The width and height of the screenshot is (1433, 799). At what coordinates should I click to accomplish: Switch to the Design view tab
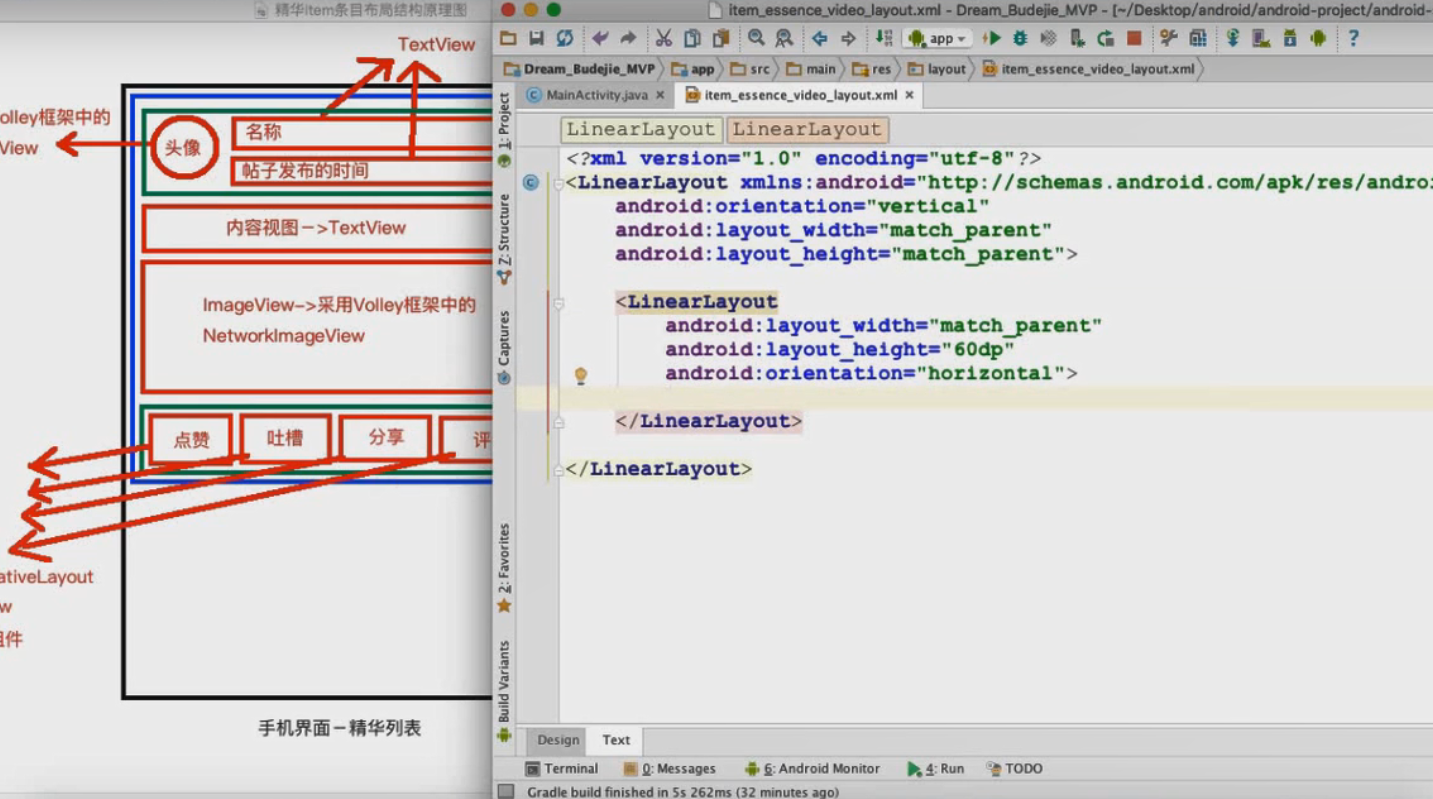click(x=558, y=740)
